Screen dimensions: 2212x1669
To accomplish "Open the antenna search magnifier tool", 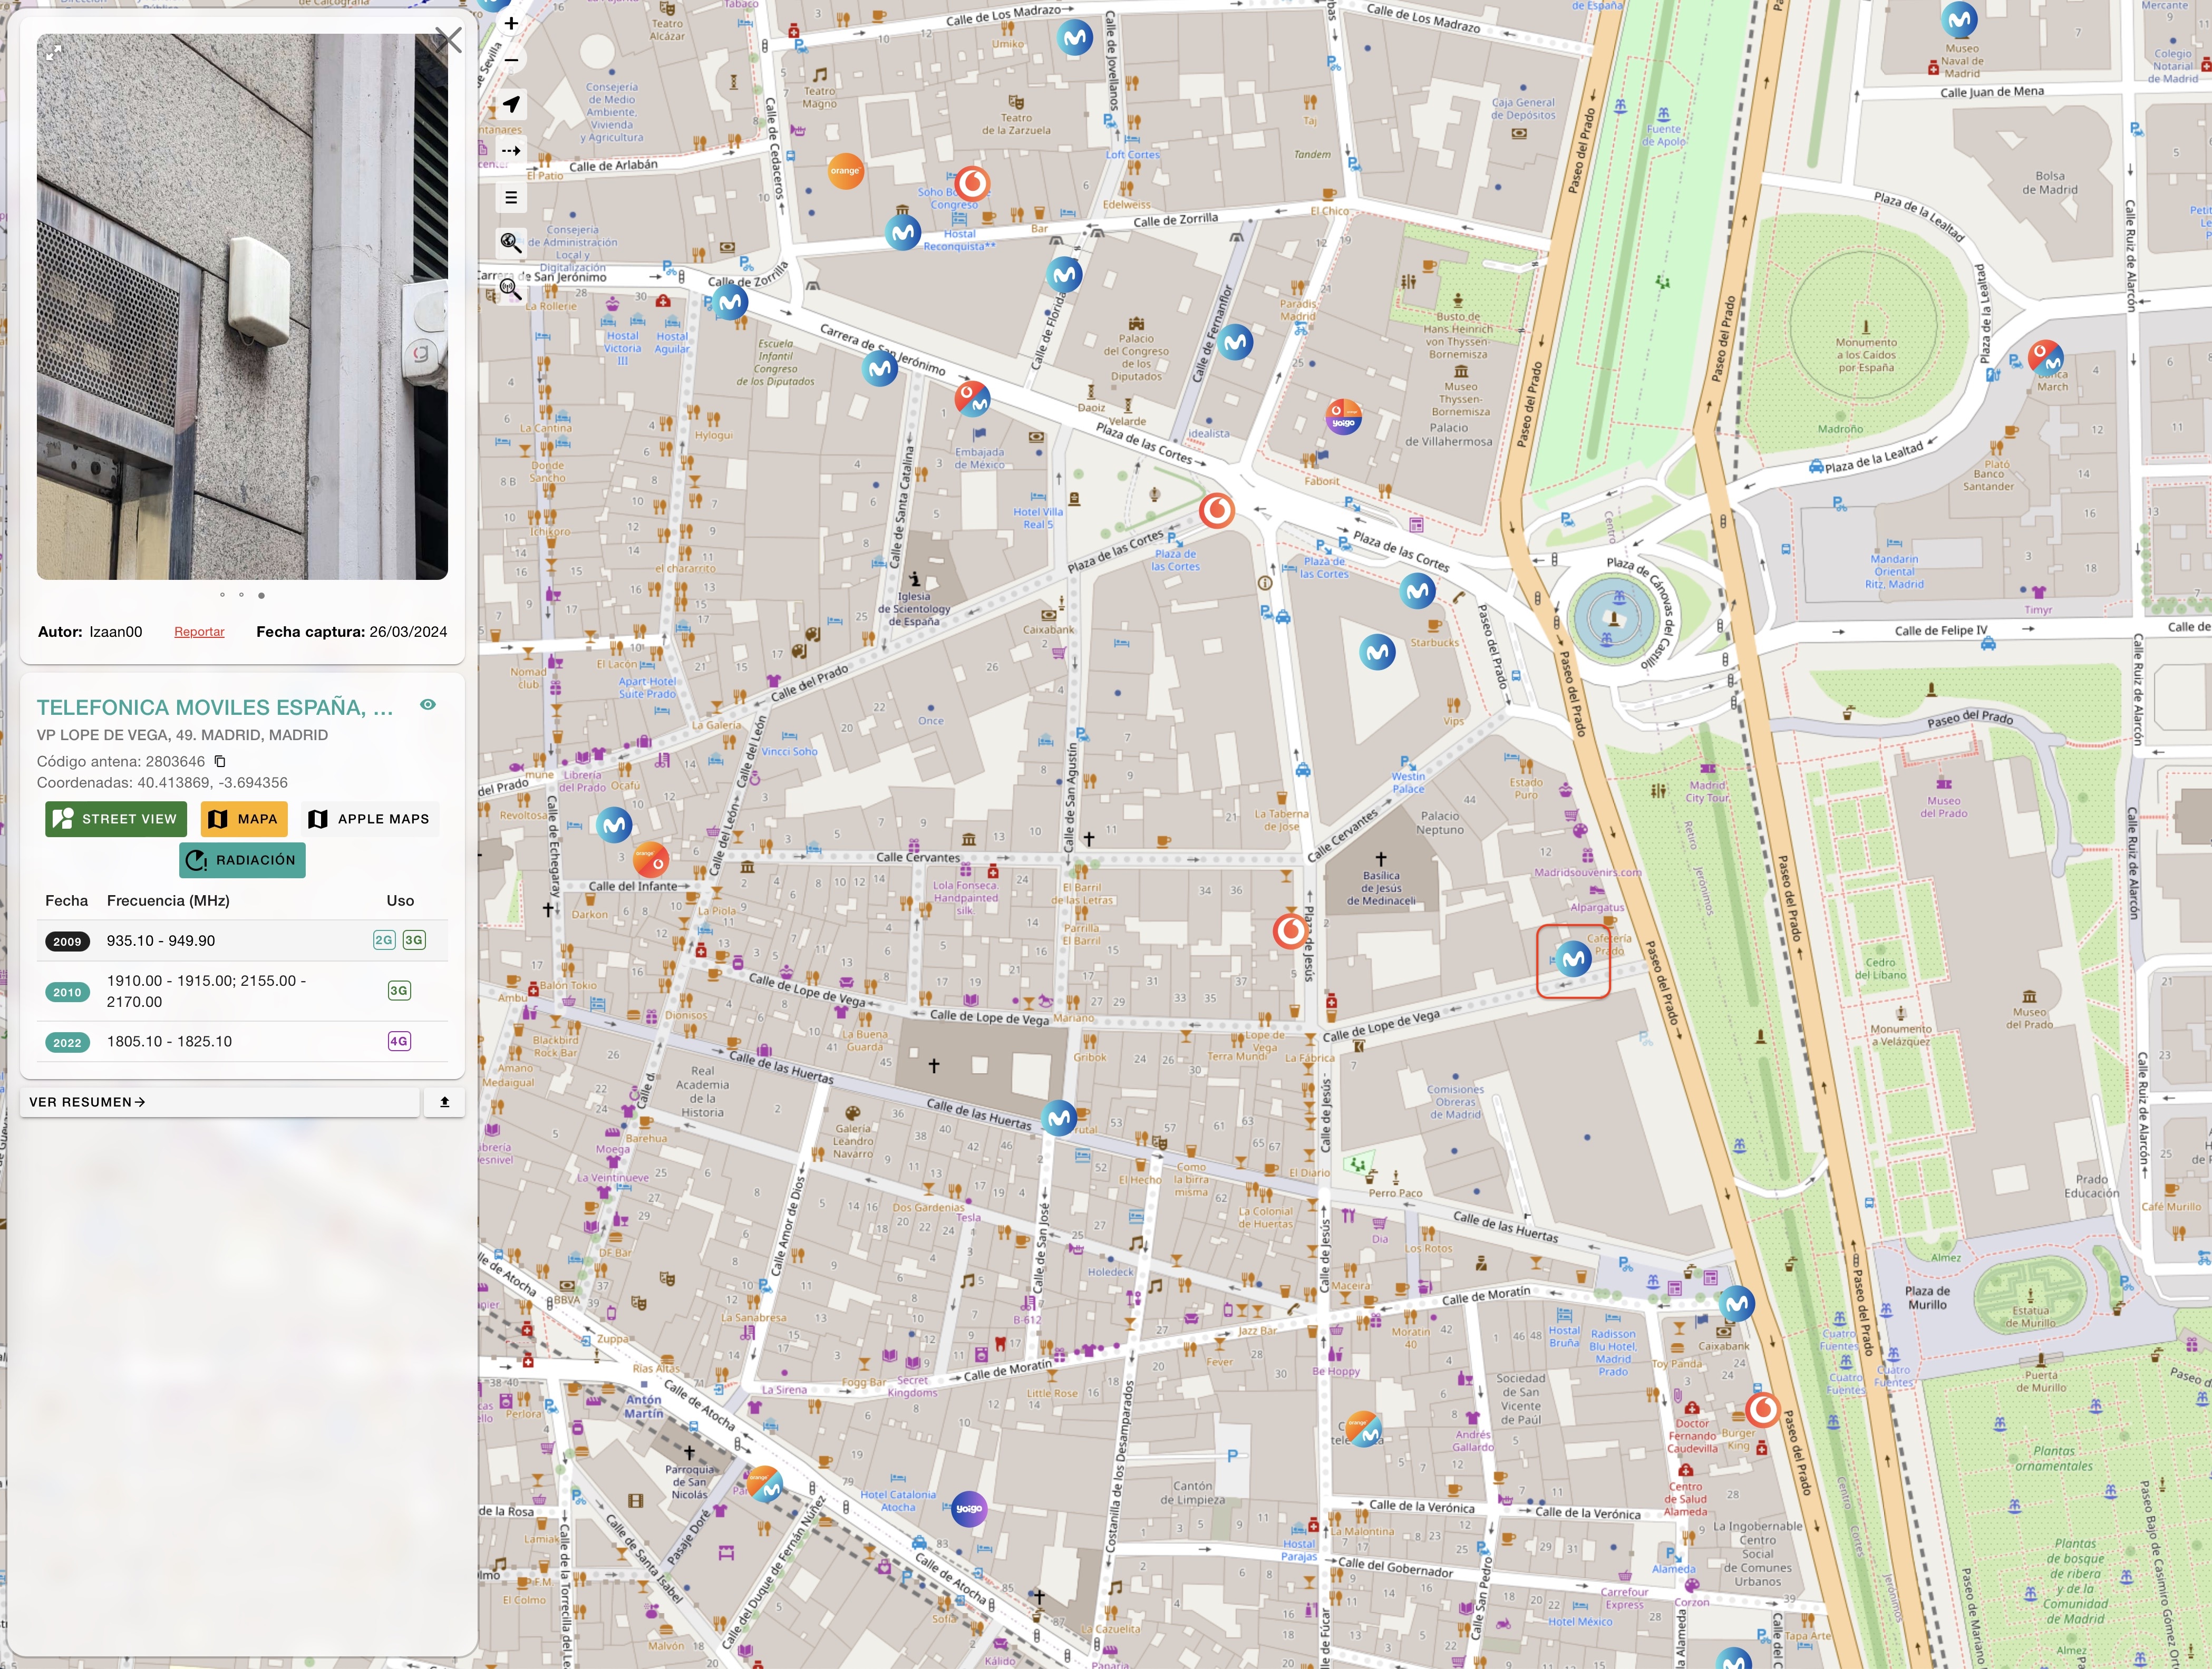I will click(511, 290).
